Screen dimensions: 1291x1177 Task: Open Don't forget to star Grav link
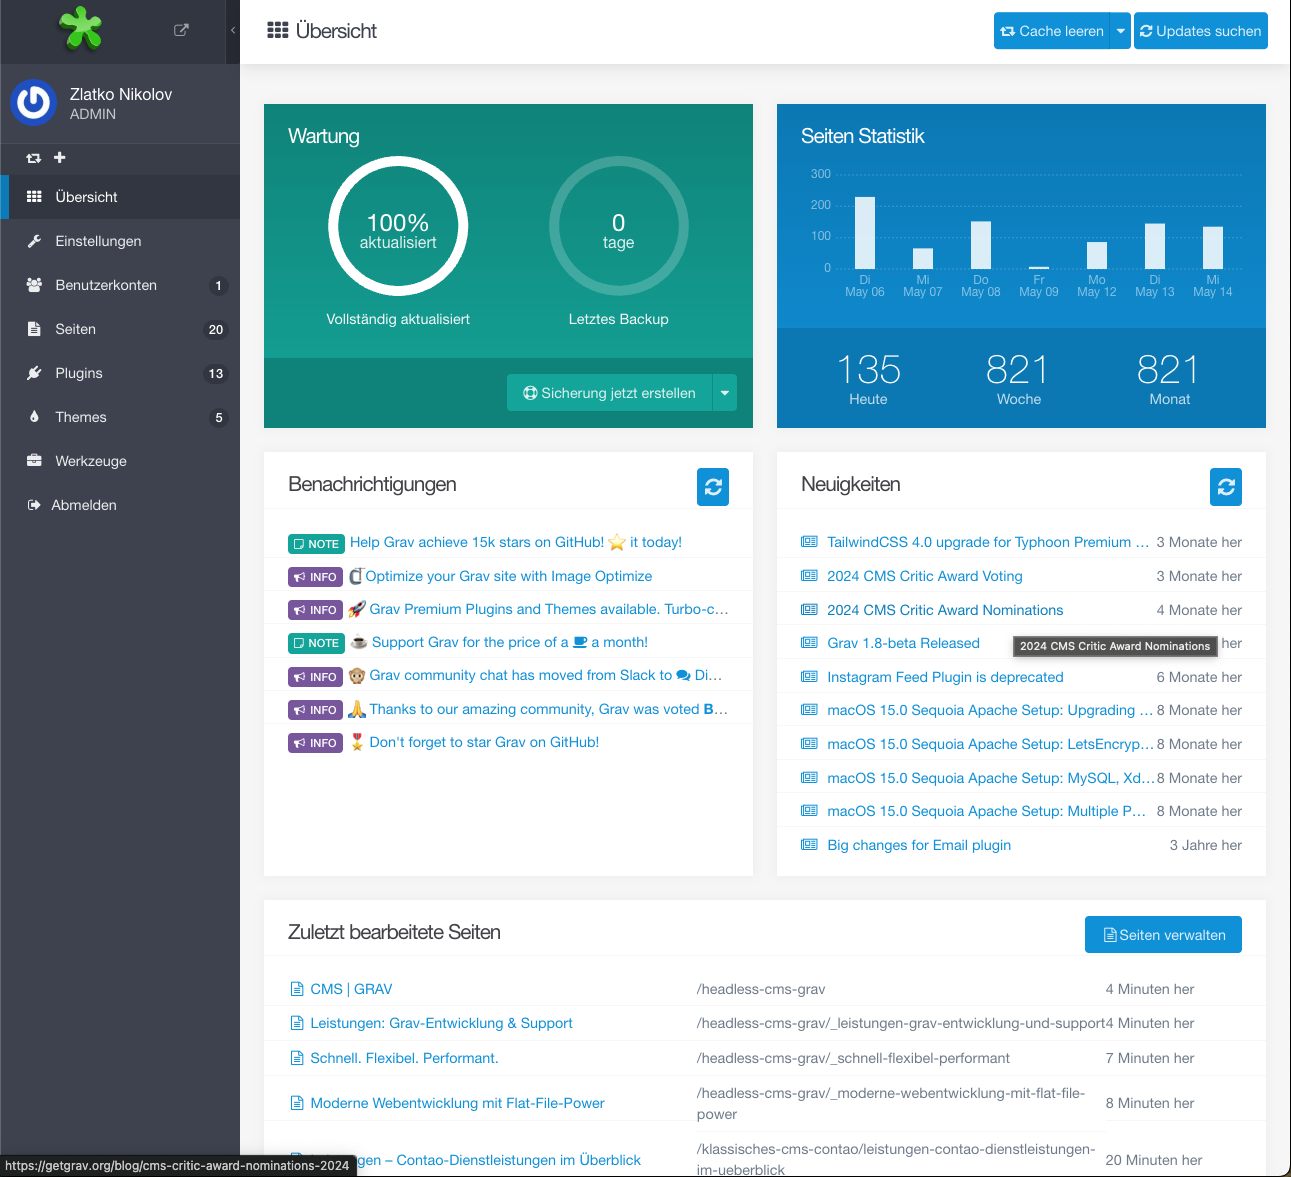(x=484, y=742)
